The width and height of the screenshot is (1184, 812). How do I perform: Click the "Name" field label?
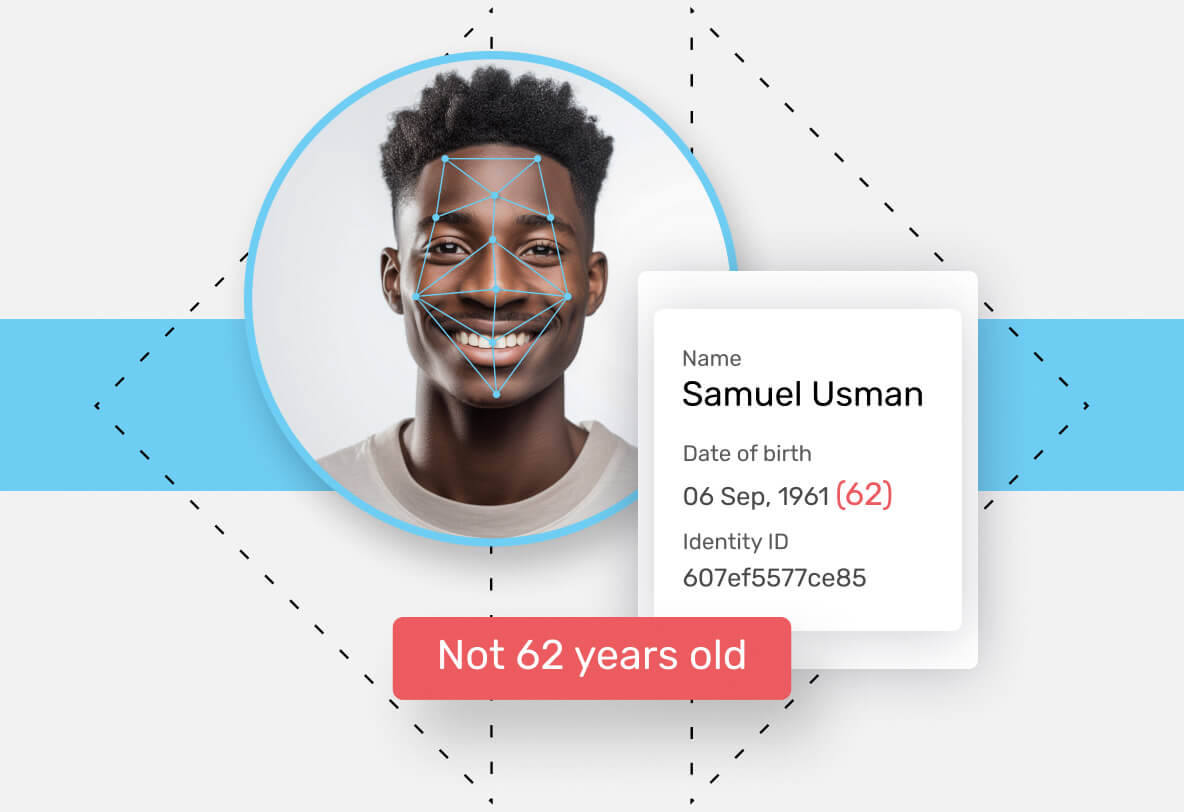[711, 358]
